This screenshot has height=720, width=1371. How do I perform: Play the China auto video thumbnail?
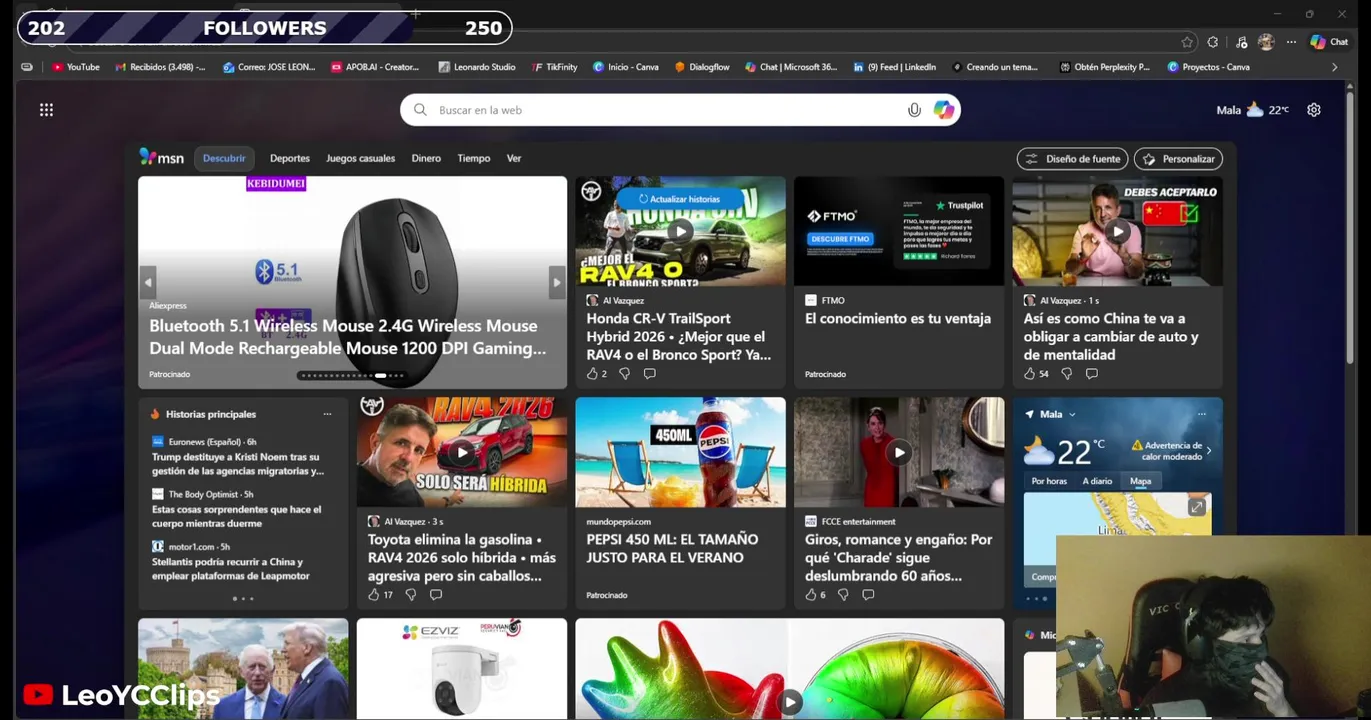coord(1118,232)
